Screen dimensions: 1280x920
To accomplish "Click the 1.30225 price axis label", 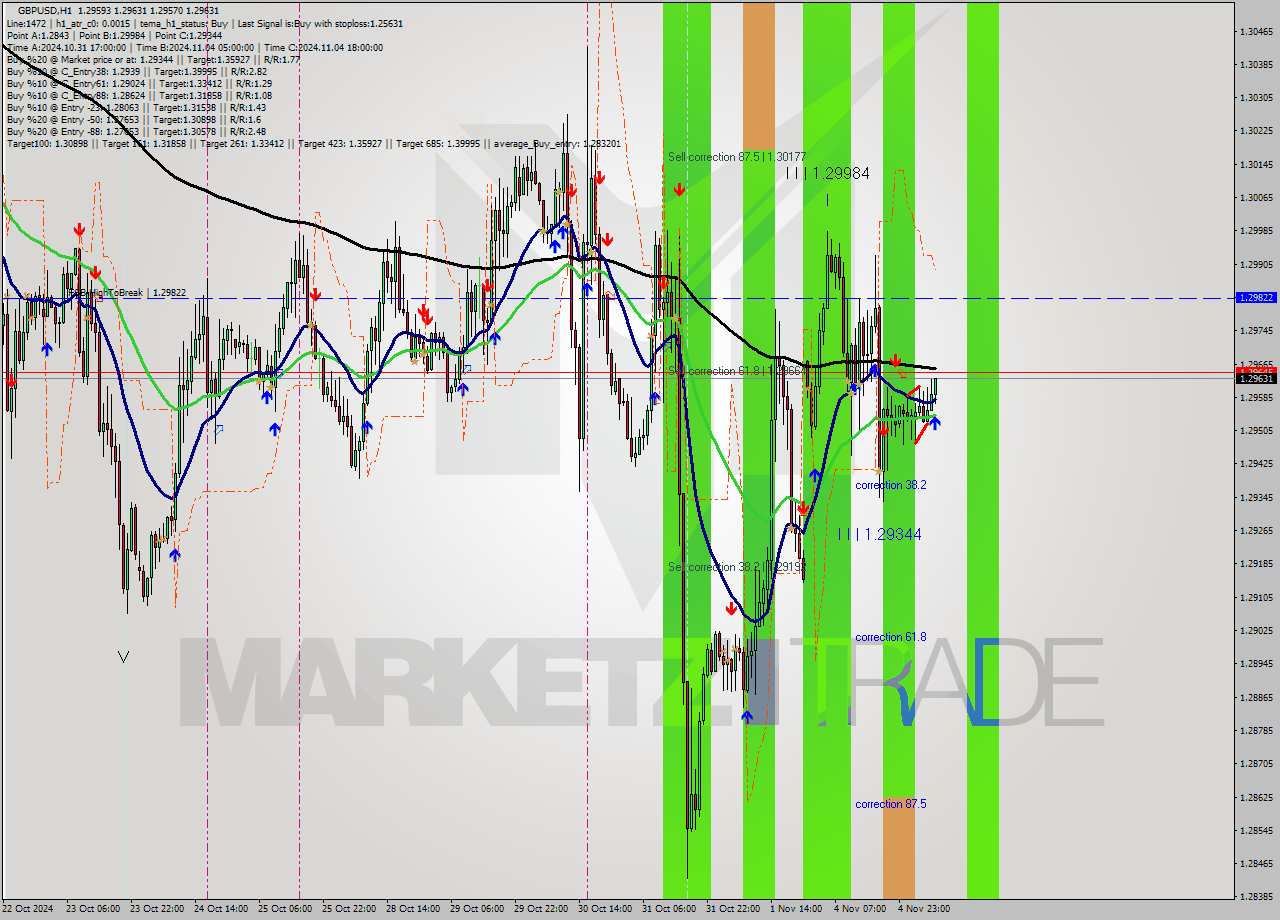I will coord(1256,130).
